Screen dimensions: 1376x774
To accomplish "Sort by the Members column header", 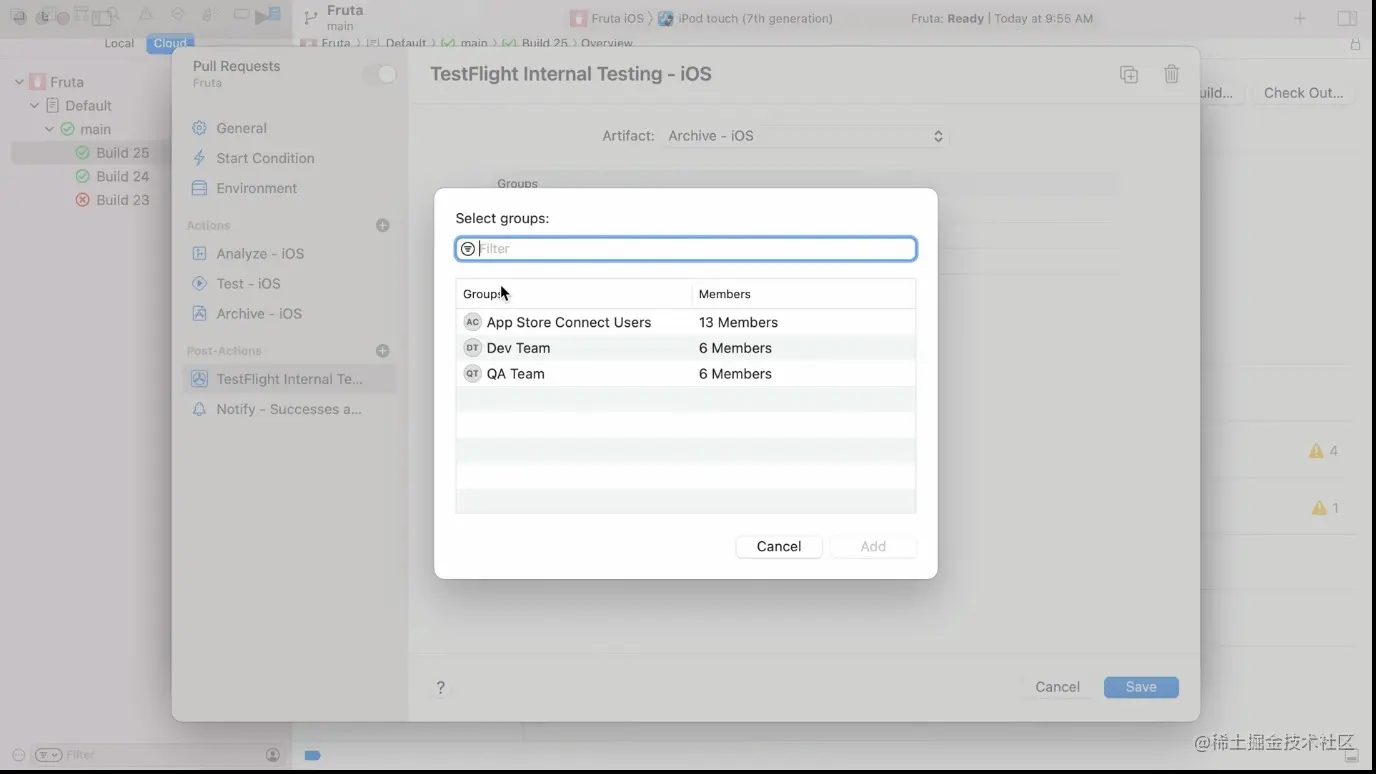I will point(803,294).
